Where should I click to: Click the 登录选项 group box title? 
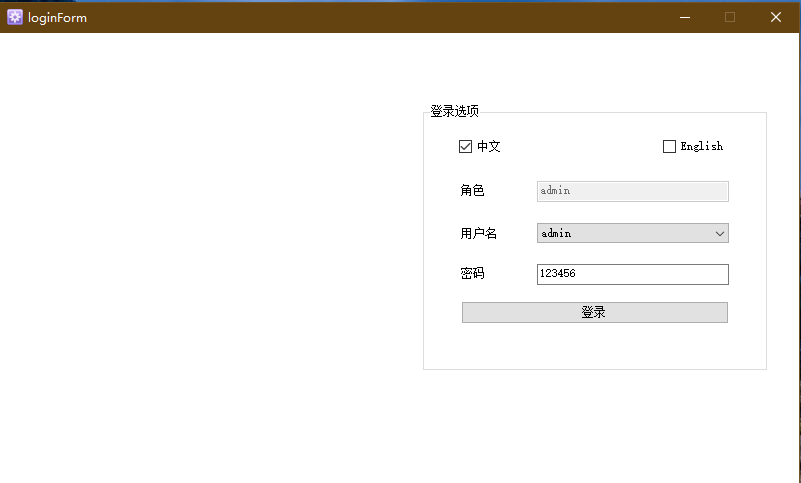click(x=454, y=112)
